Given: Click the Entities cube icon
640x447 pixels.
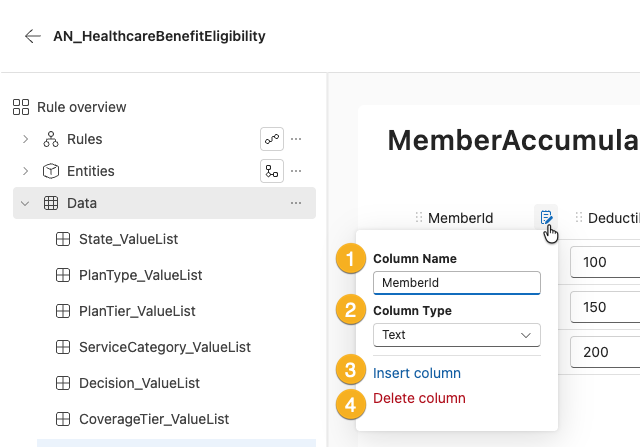Looking at the screenshot, I should pos(51,171).
